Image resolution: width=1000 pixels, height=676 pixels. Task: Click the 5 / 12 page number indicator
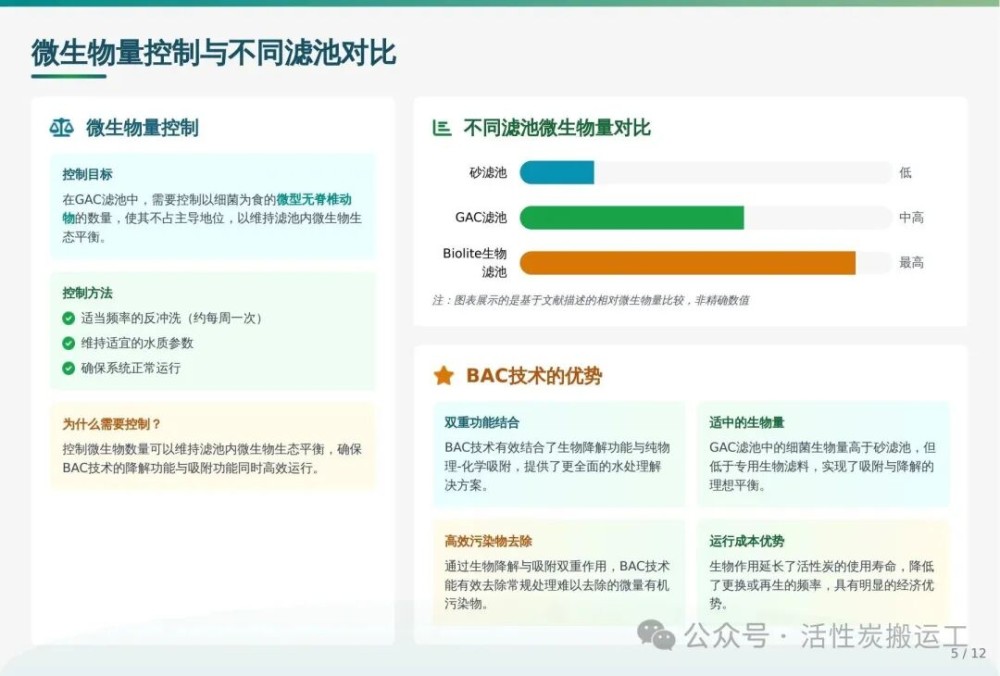[x=967, y=653]
